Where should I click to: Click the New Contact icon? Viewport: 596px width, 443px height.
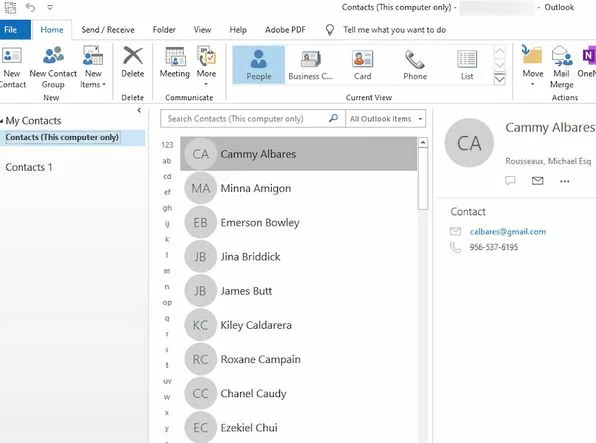click(12, 67)
